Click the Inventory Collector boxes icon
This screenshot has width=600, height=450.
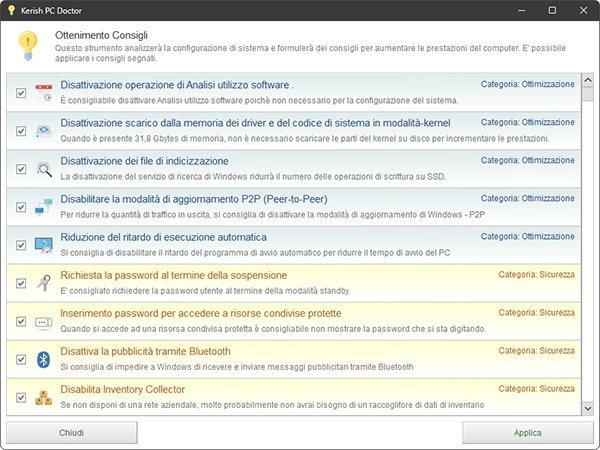tap(44, 398)
